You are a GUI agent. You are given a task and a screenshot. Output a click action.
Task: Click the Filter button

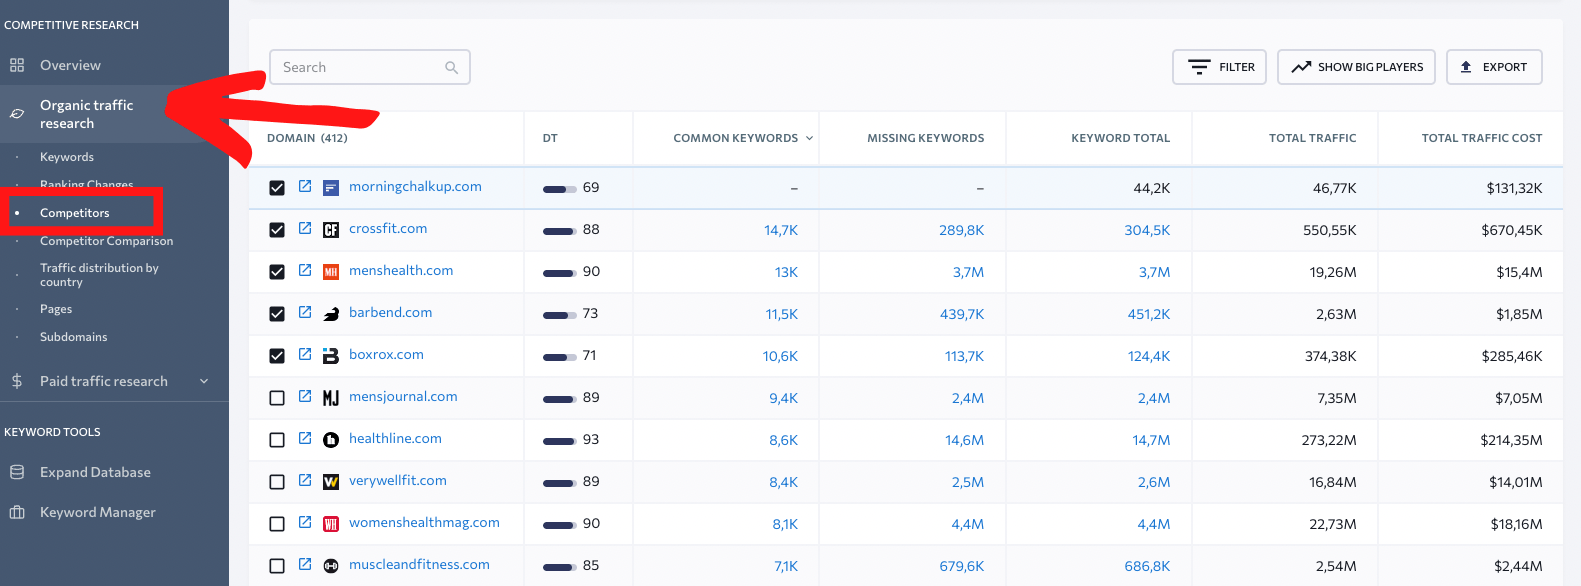[1219, 67]
